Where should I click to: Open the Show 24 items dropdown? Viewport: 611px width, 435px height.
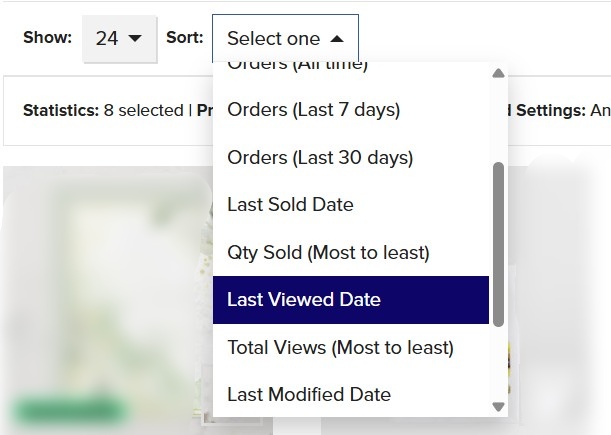coord(120,39)
